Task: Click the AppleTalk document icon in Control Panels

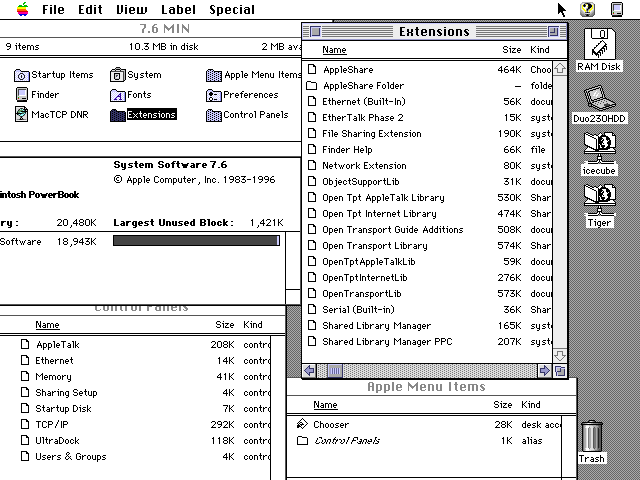Action: click(x=25, y=344)
